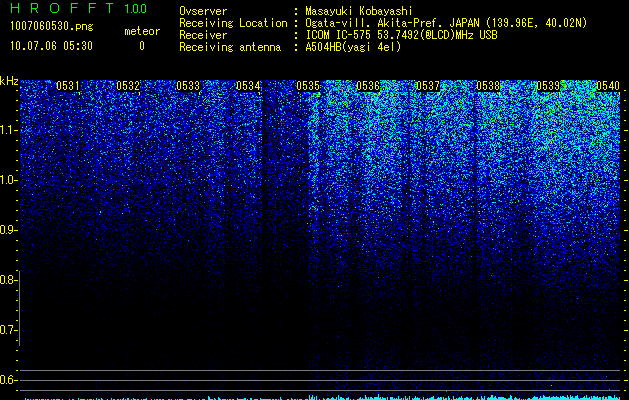Click the 0536 time marker
The height and width of the screenshot is (400, 629).
point(368,86)
